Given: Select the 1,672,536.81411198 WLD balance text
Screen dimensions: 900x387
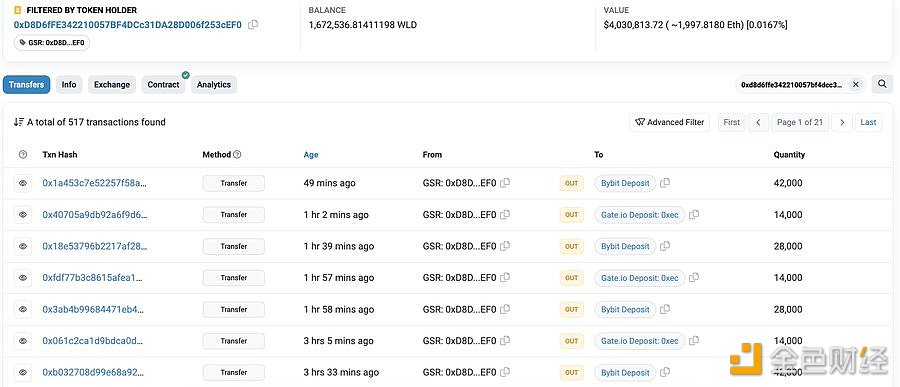Looking at the screenshot, I should point(363,25).
